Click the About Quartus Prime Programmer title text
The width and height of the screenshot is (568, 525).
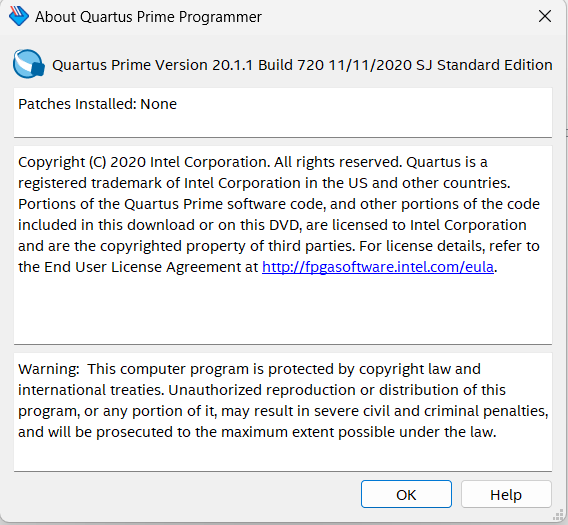coord(148,17)
